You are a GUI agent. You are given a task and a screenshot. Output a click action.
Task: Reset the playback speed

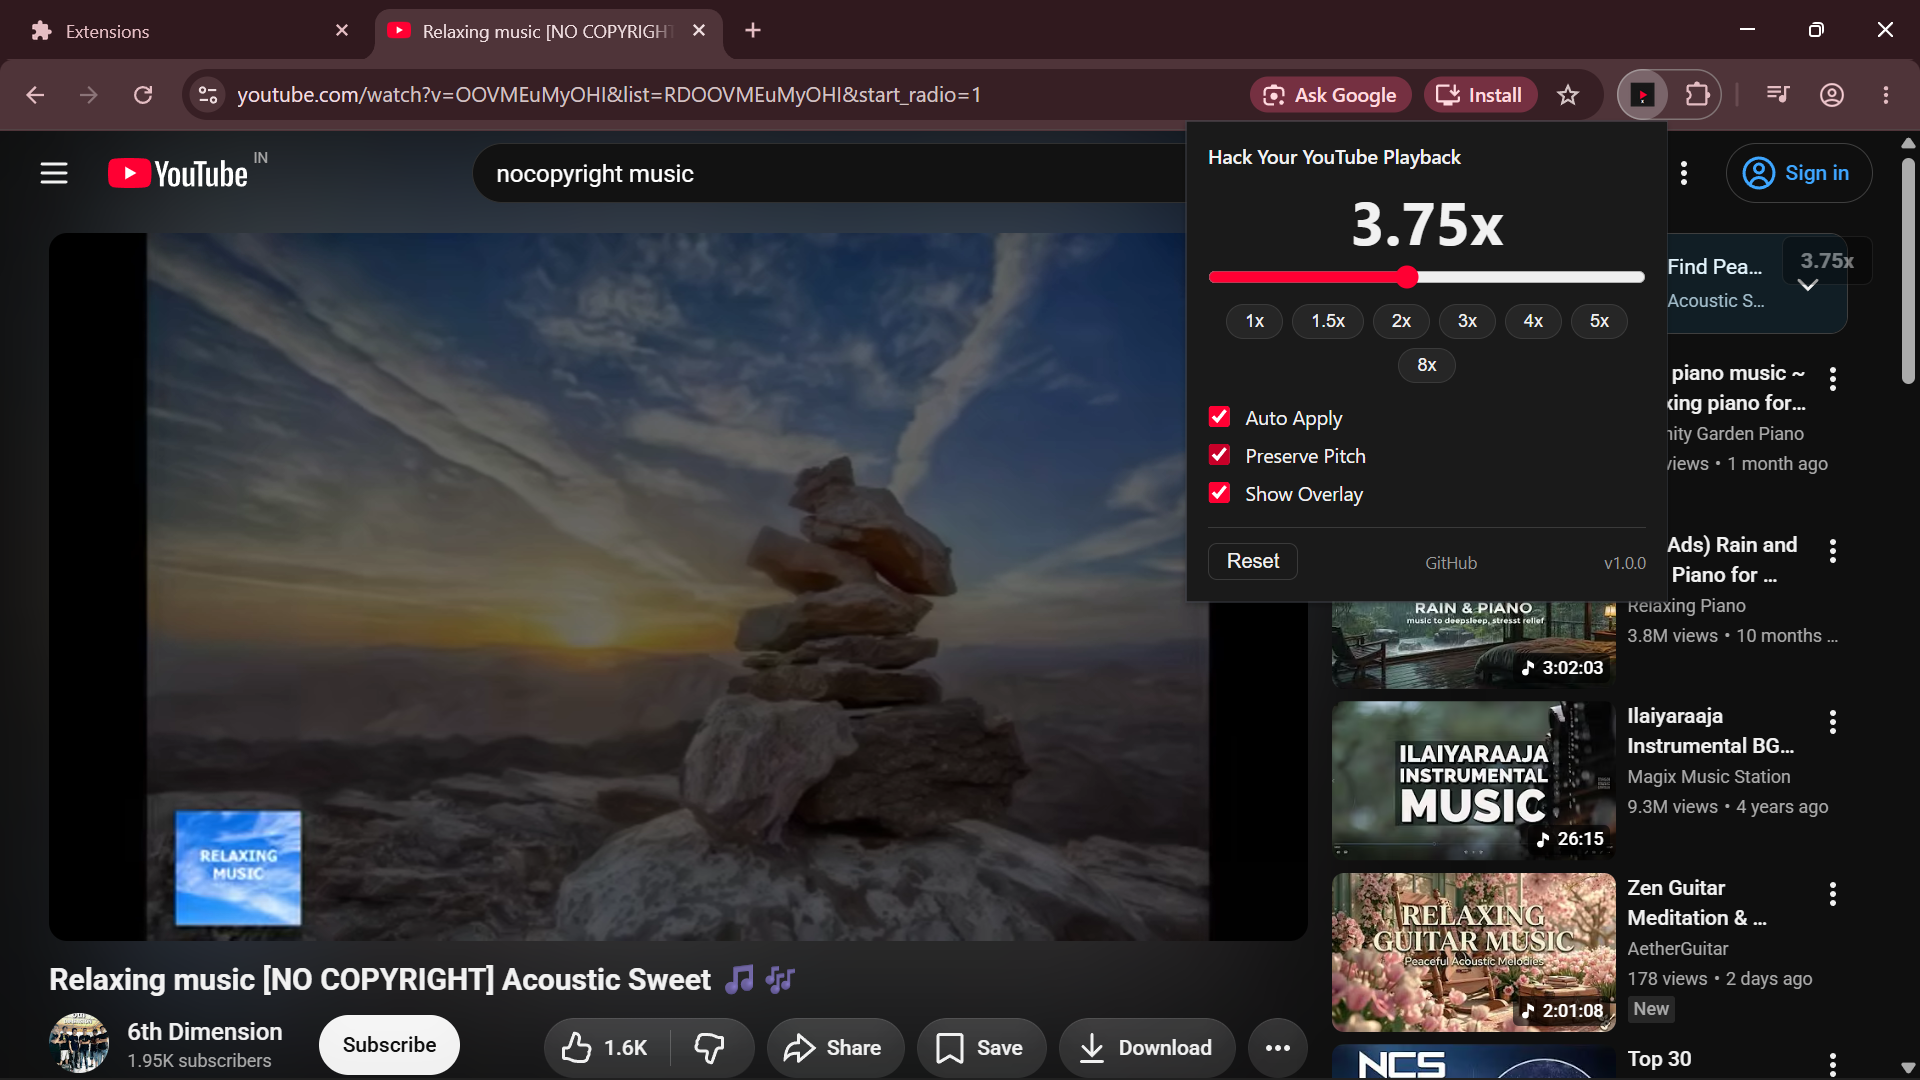tap(1253, 561)
